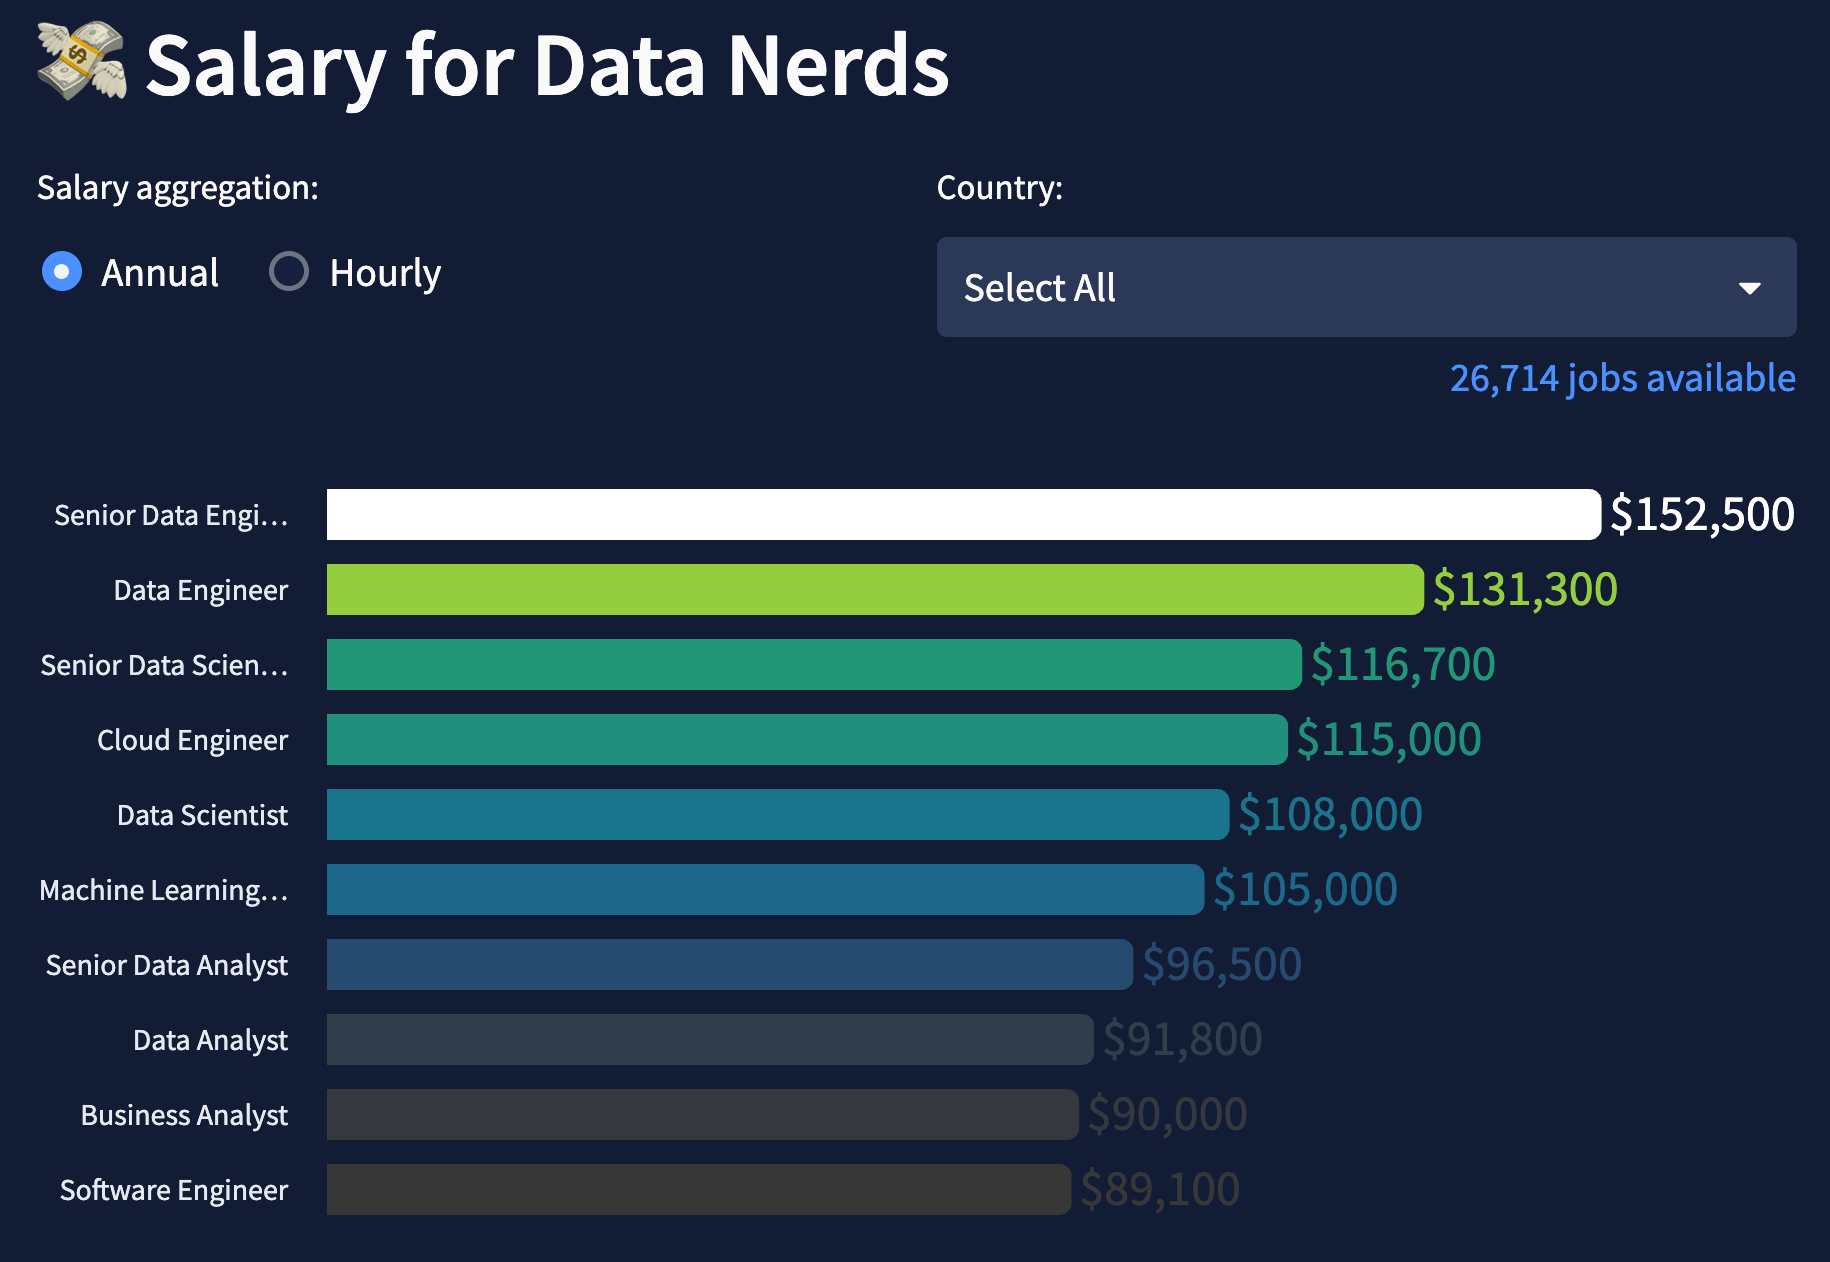Click the Data Analyst salary bar
This screenshot has height=1262, width=1830.
710,1040
